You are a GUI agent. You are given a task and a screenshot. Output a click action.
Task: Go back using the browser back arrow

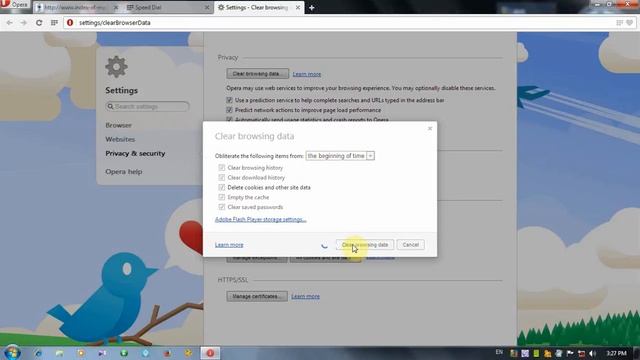pos(9,23)
